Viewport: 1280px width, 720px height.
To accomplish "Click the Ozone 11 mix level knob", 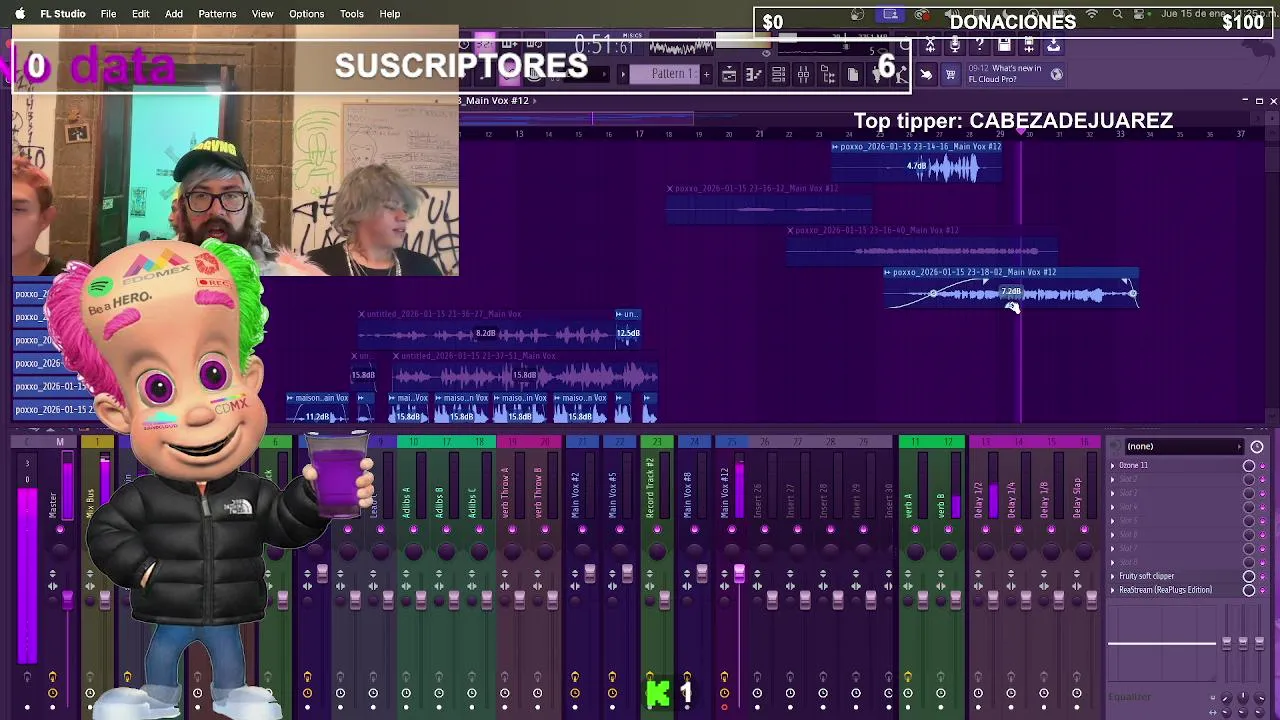I will pos(1249,466).
